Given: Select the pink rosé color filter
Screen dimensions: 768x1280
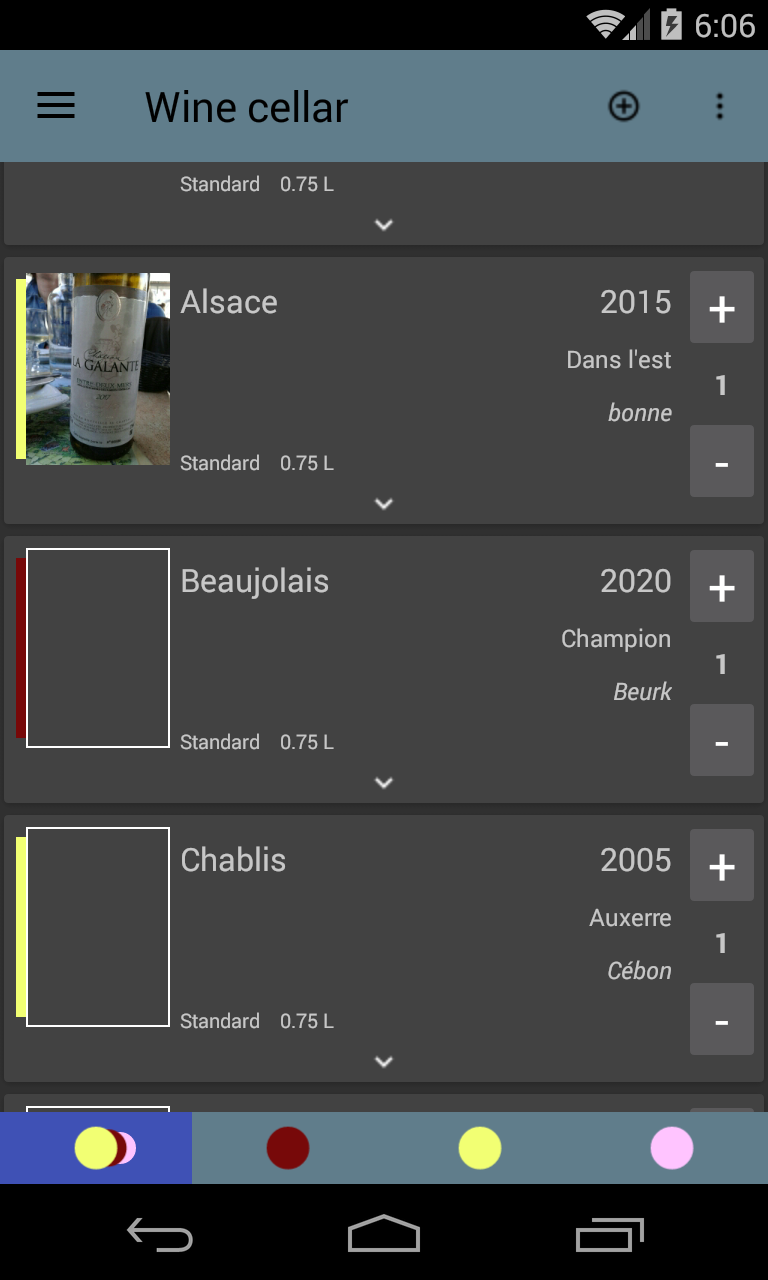Looking at the screenshot, I should tap(672, 1148).
